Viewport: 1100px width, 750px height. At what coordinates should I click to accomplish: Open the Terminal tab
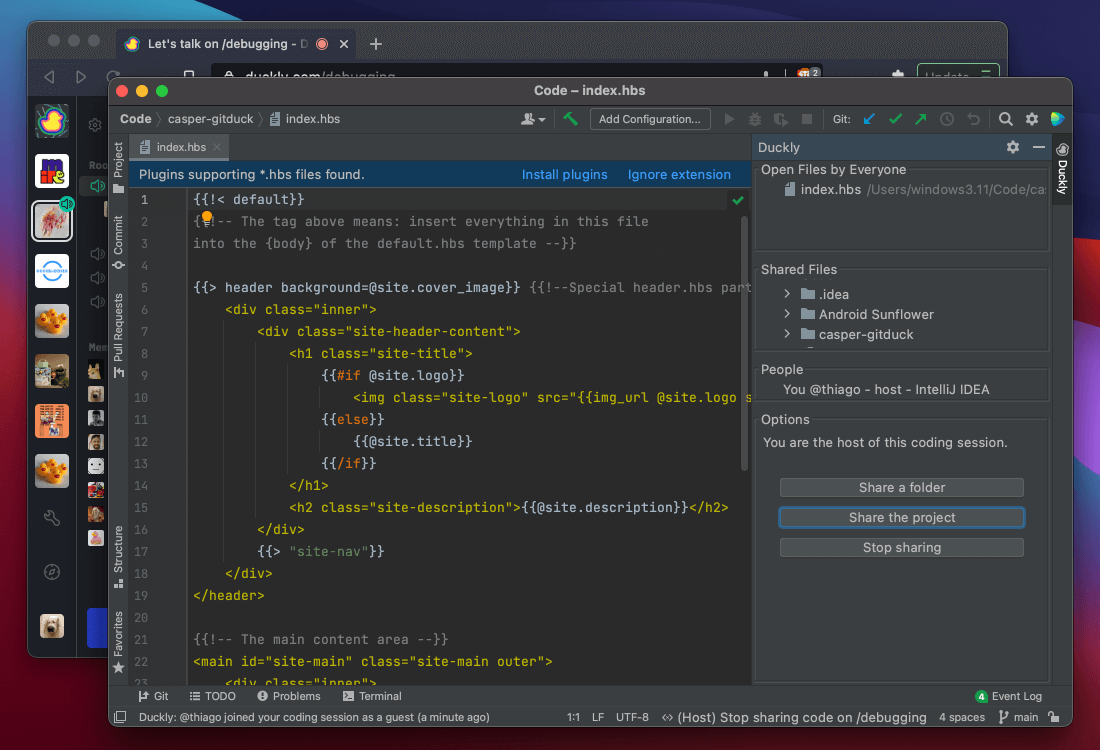point(372,696)
